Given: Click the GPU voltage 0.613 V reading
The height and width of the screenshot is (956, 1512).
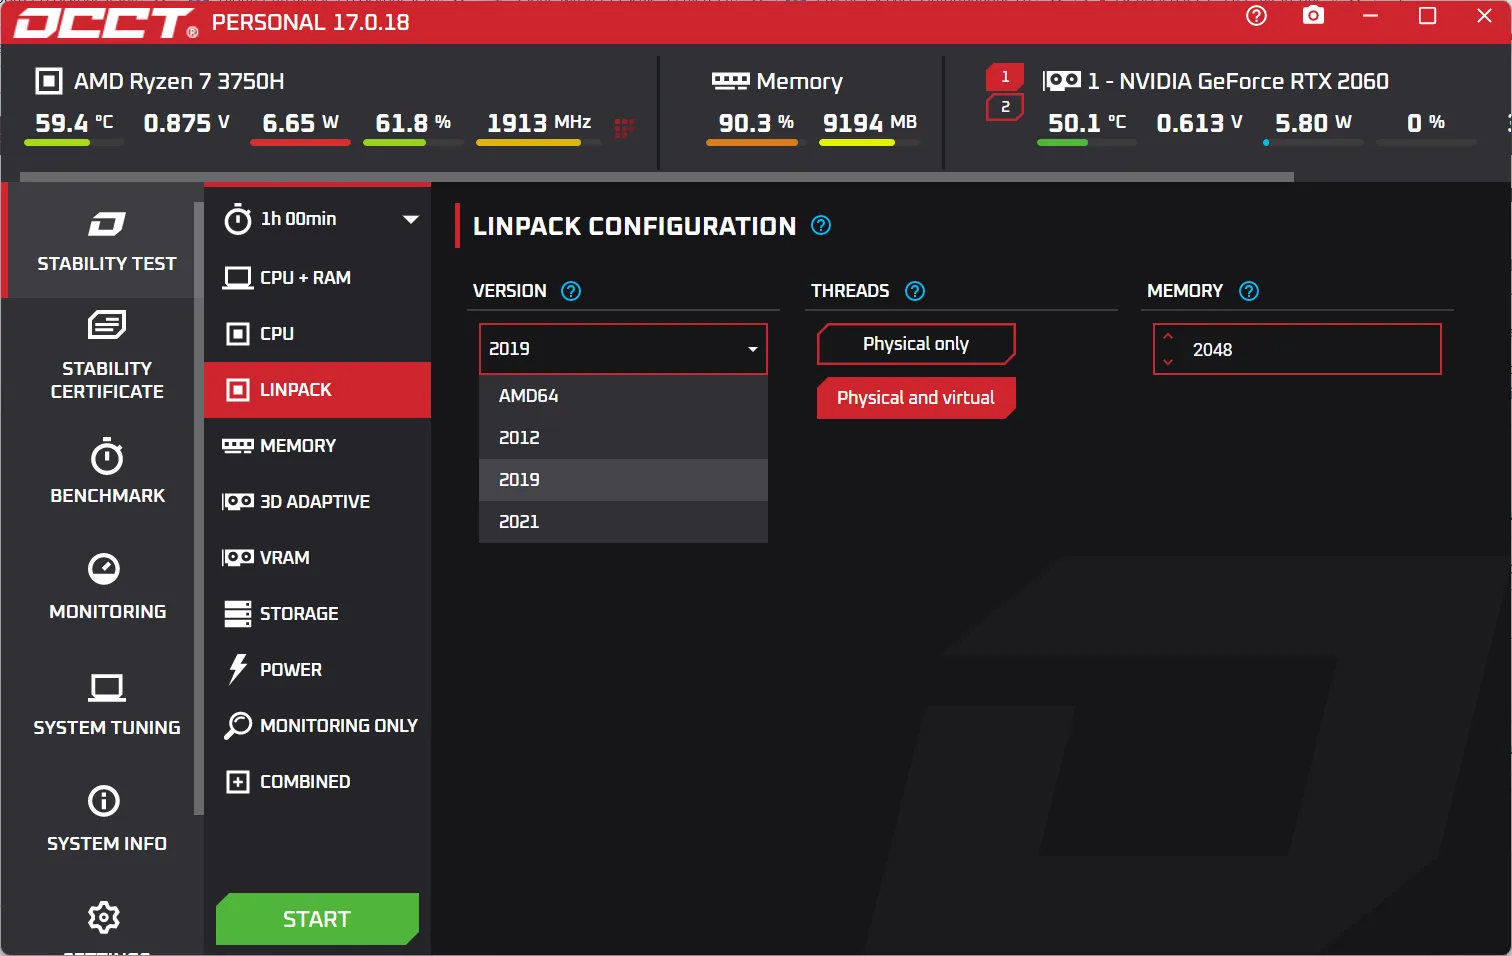Looking at the screenshot, I should 1199,123.
